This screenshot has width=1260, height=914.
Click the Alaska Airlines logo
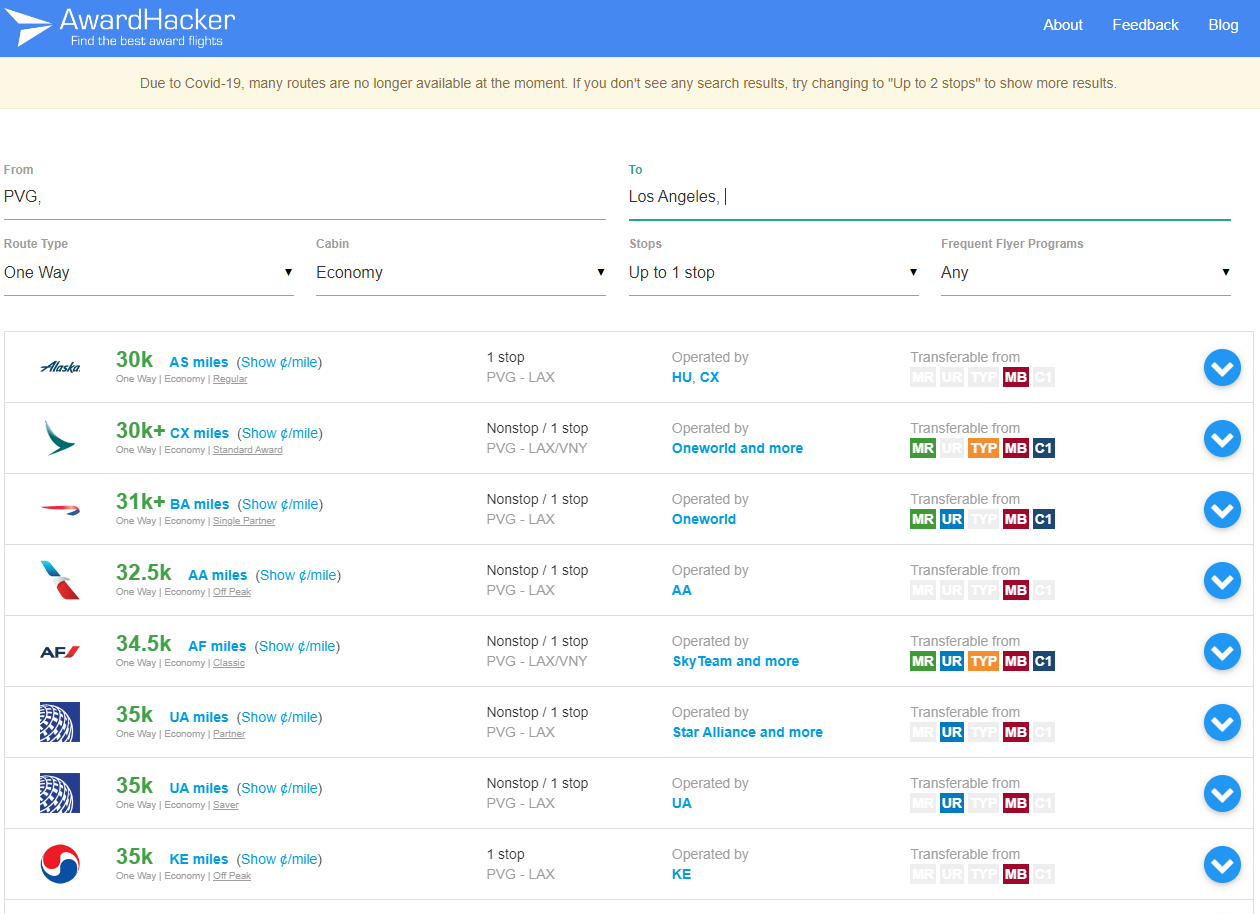pyautogui.click(x=60, y=367)
